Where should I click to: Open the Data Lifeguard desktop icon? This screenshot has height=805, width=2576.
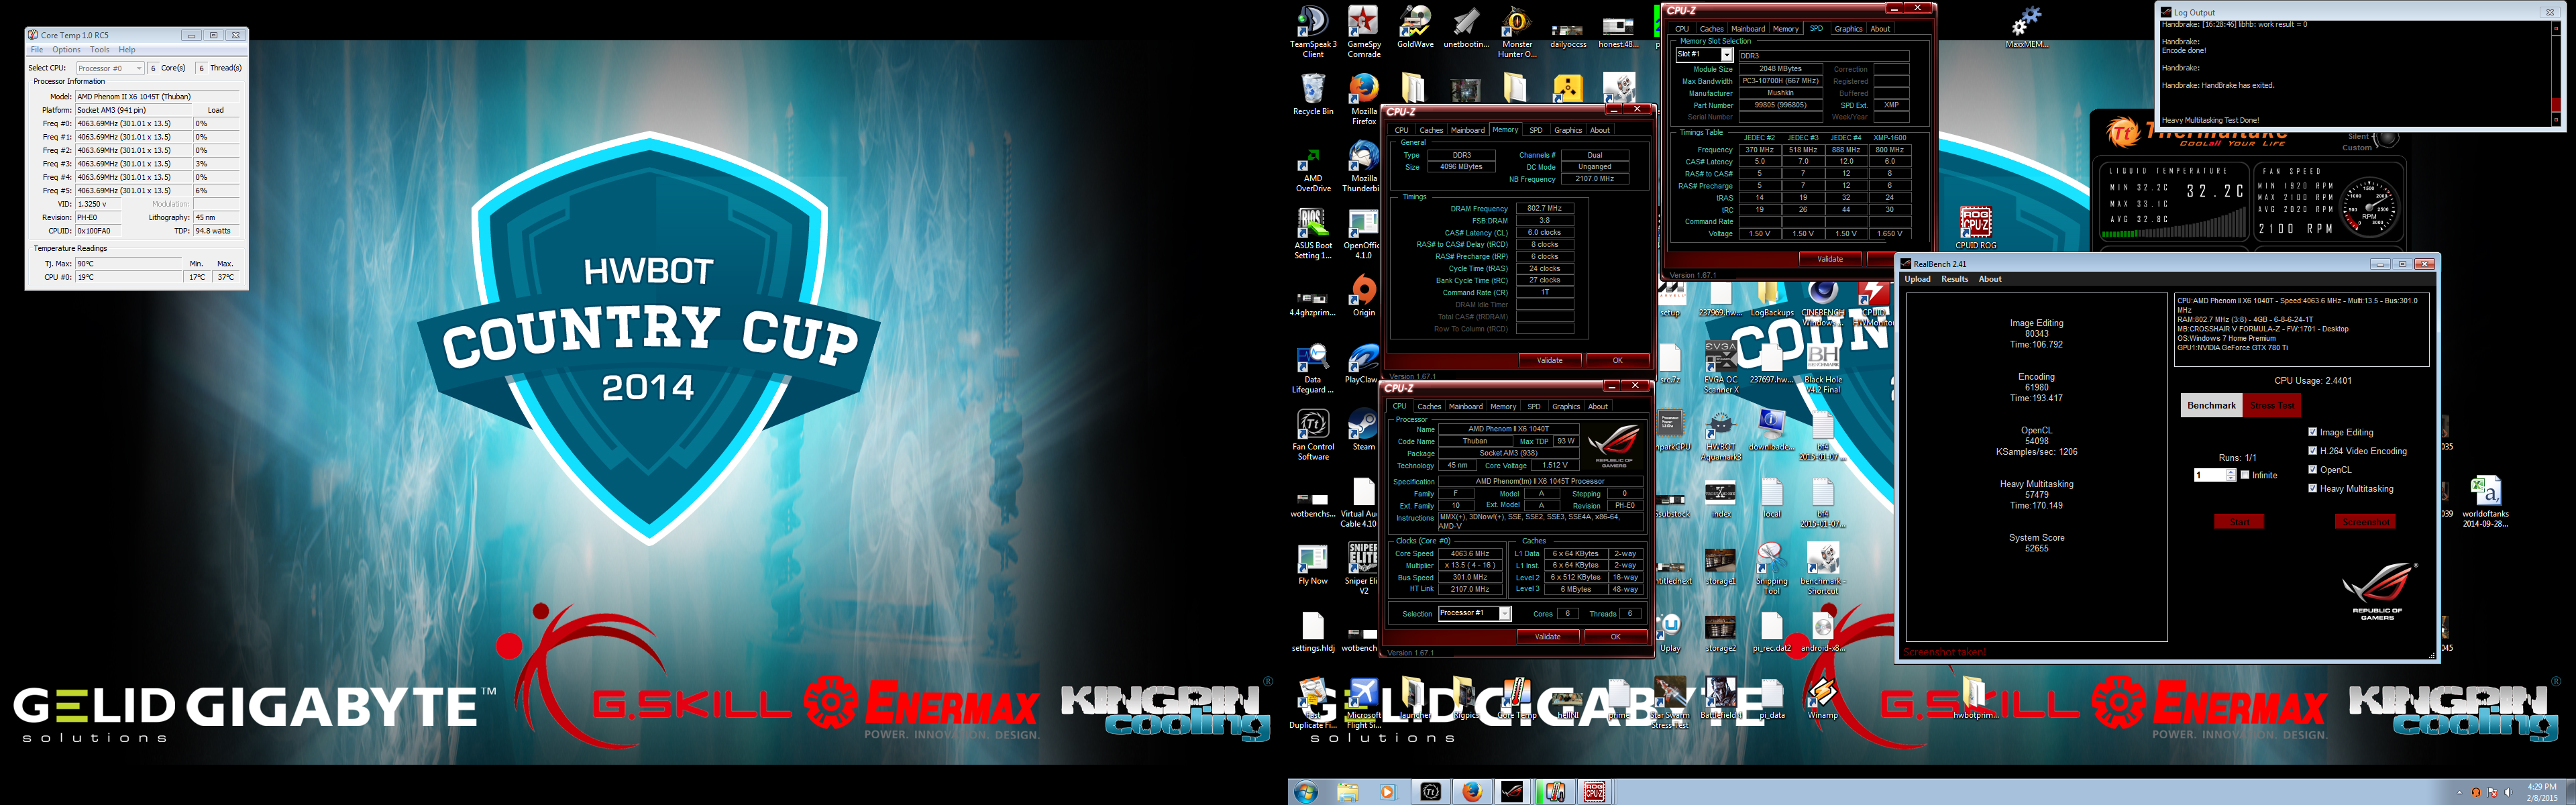1313,367
